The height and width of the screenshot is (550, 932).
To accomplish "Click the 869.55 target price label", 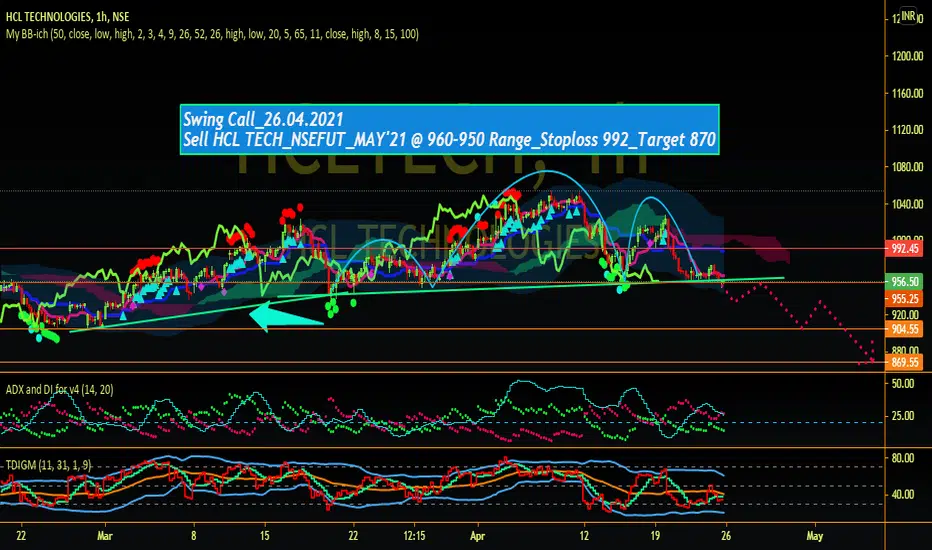I will pyautogui.click(x=905, y=362).
